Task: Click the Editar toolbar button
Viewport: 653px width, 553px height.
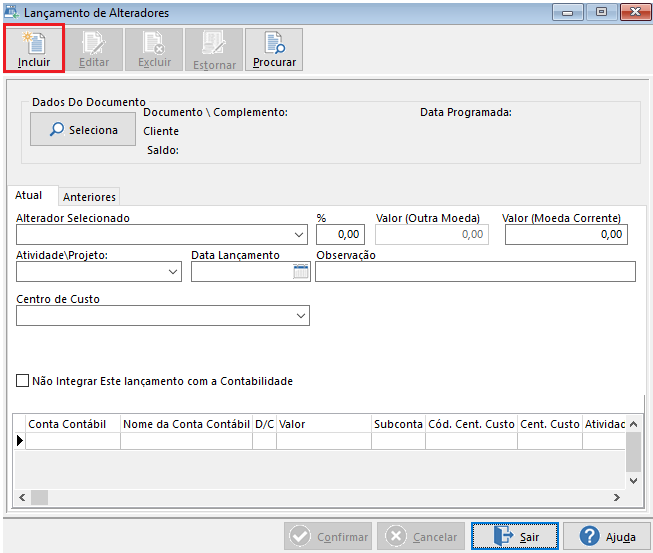Action: coord(94,50)
